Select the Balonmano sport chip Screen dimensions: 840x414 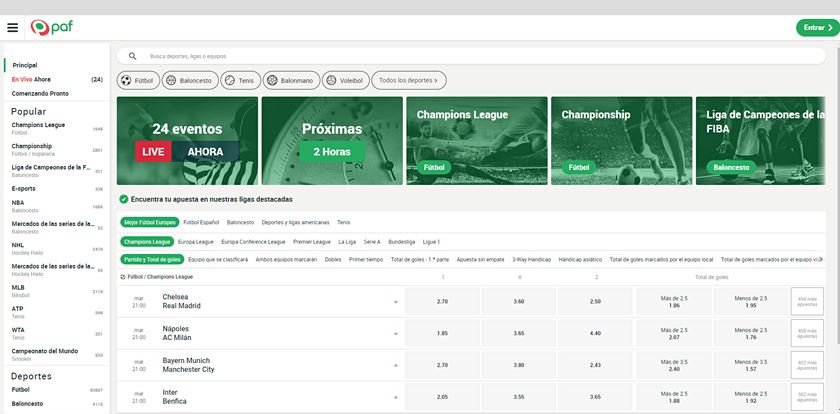pos(291,80)
